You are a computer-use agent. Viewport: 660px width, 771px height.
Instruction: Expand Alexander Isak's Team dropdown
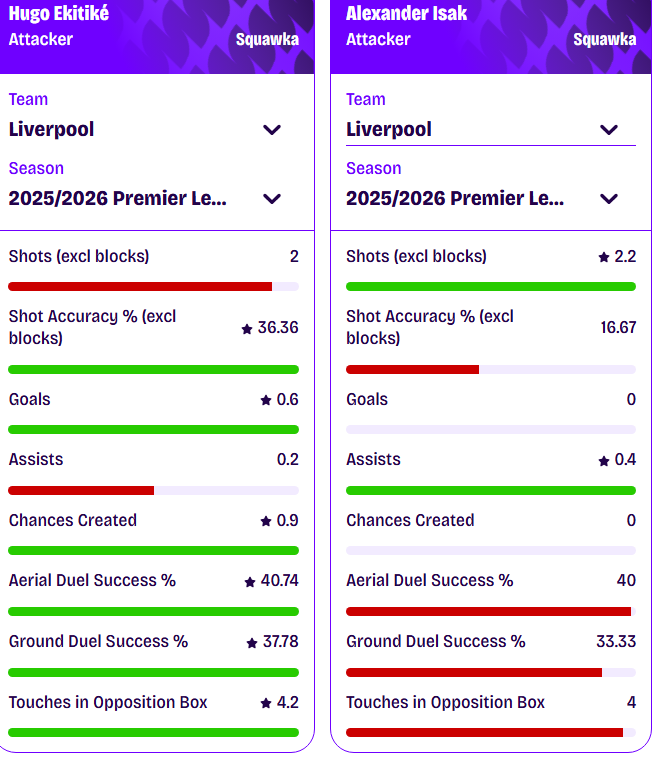tap(609, 129)
